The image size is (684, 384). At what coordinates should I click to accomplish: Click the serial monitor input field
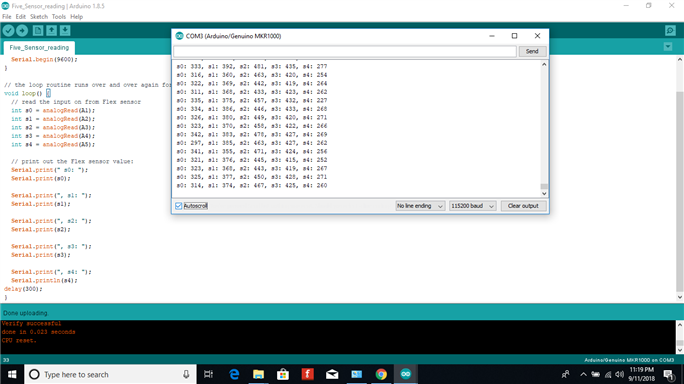click(x=345, y=51)
